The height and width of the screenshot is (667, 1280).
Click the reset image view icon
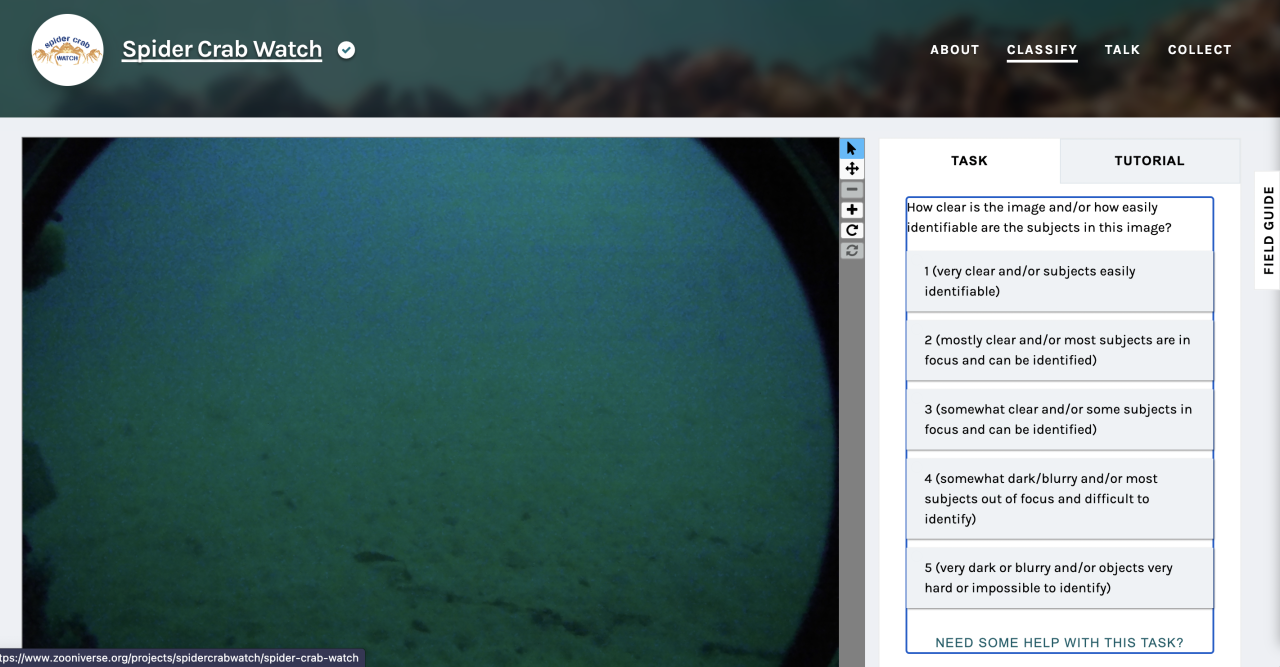coord(852,250)
